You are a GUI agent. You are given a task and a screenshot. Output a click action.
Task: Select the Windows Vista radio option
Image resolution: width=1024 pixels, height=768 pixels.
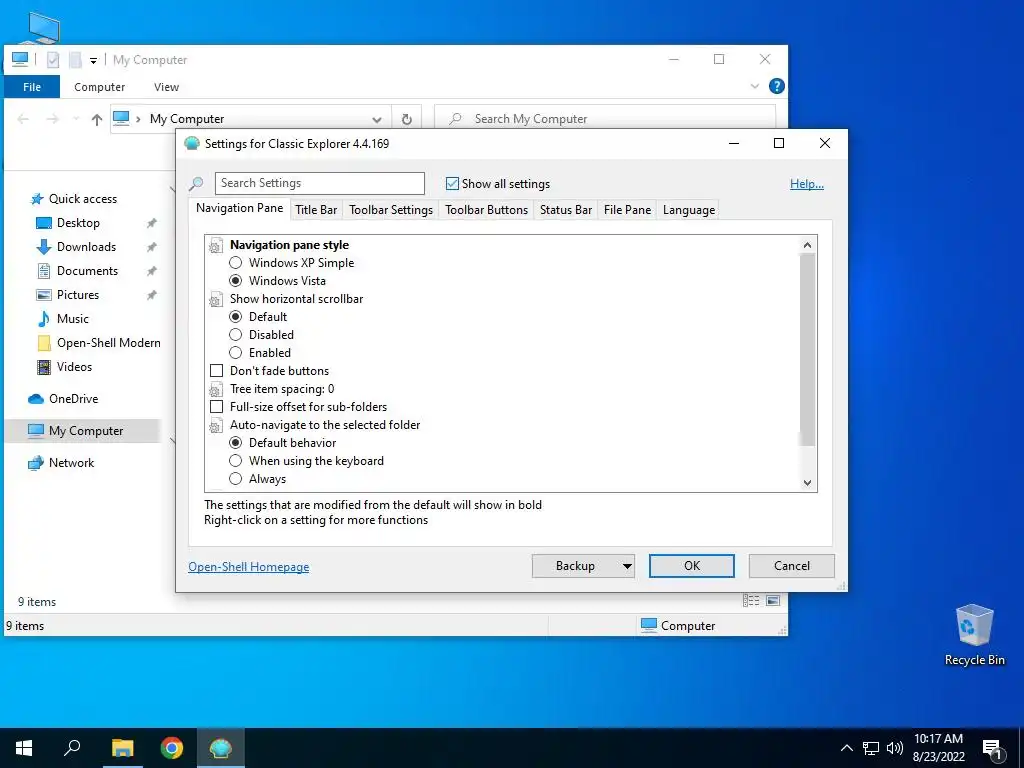point(236,281)
